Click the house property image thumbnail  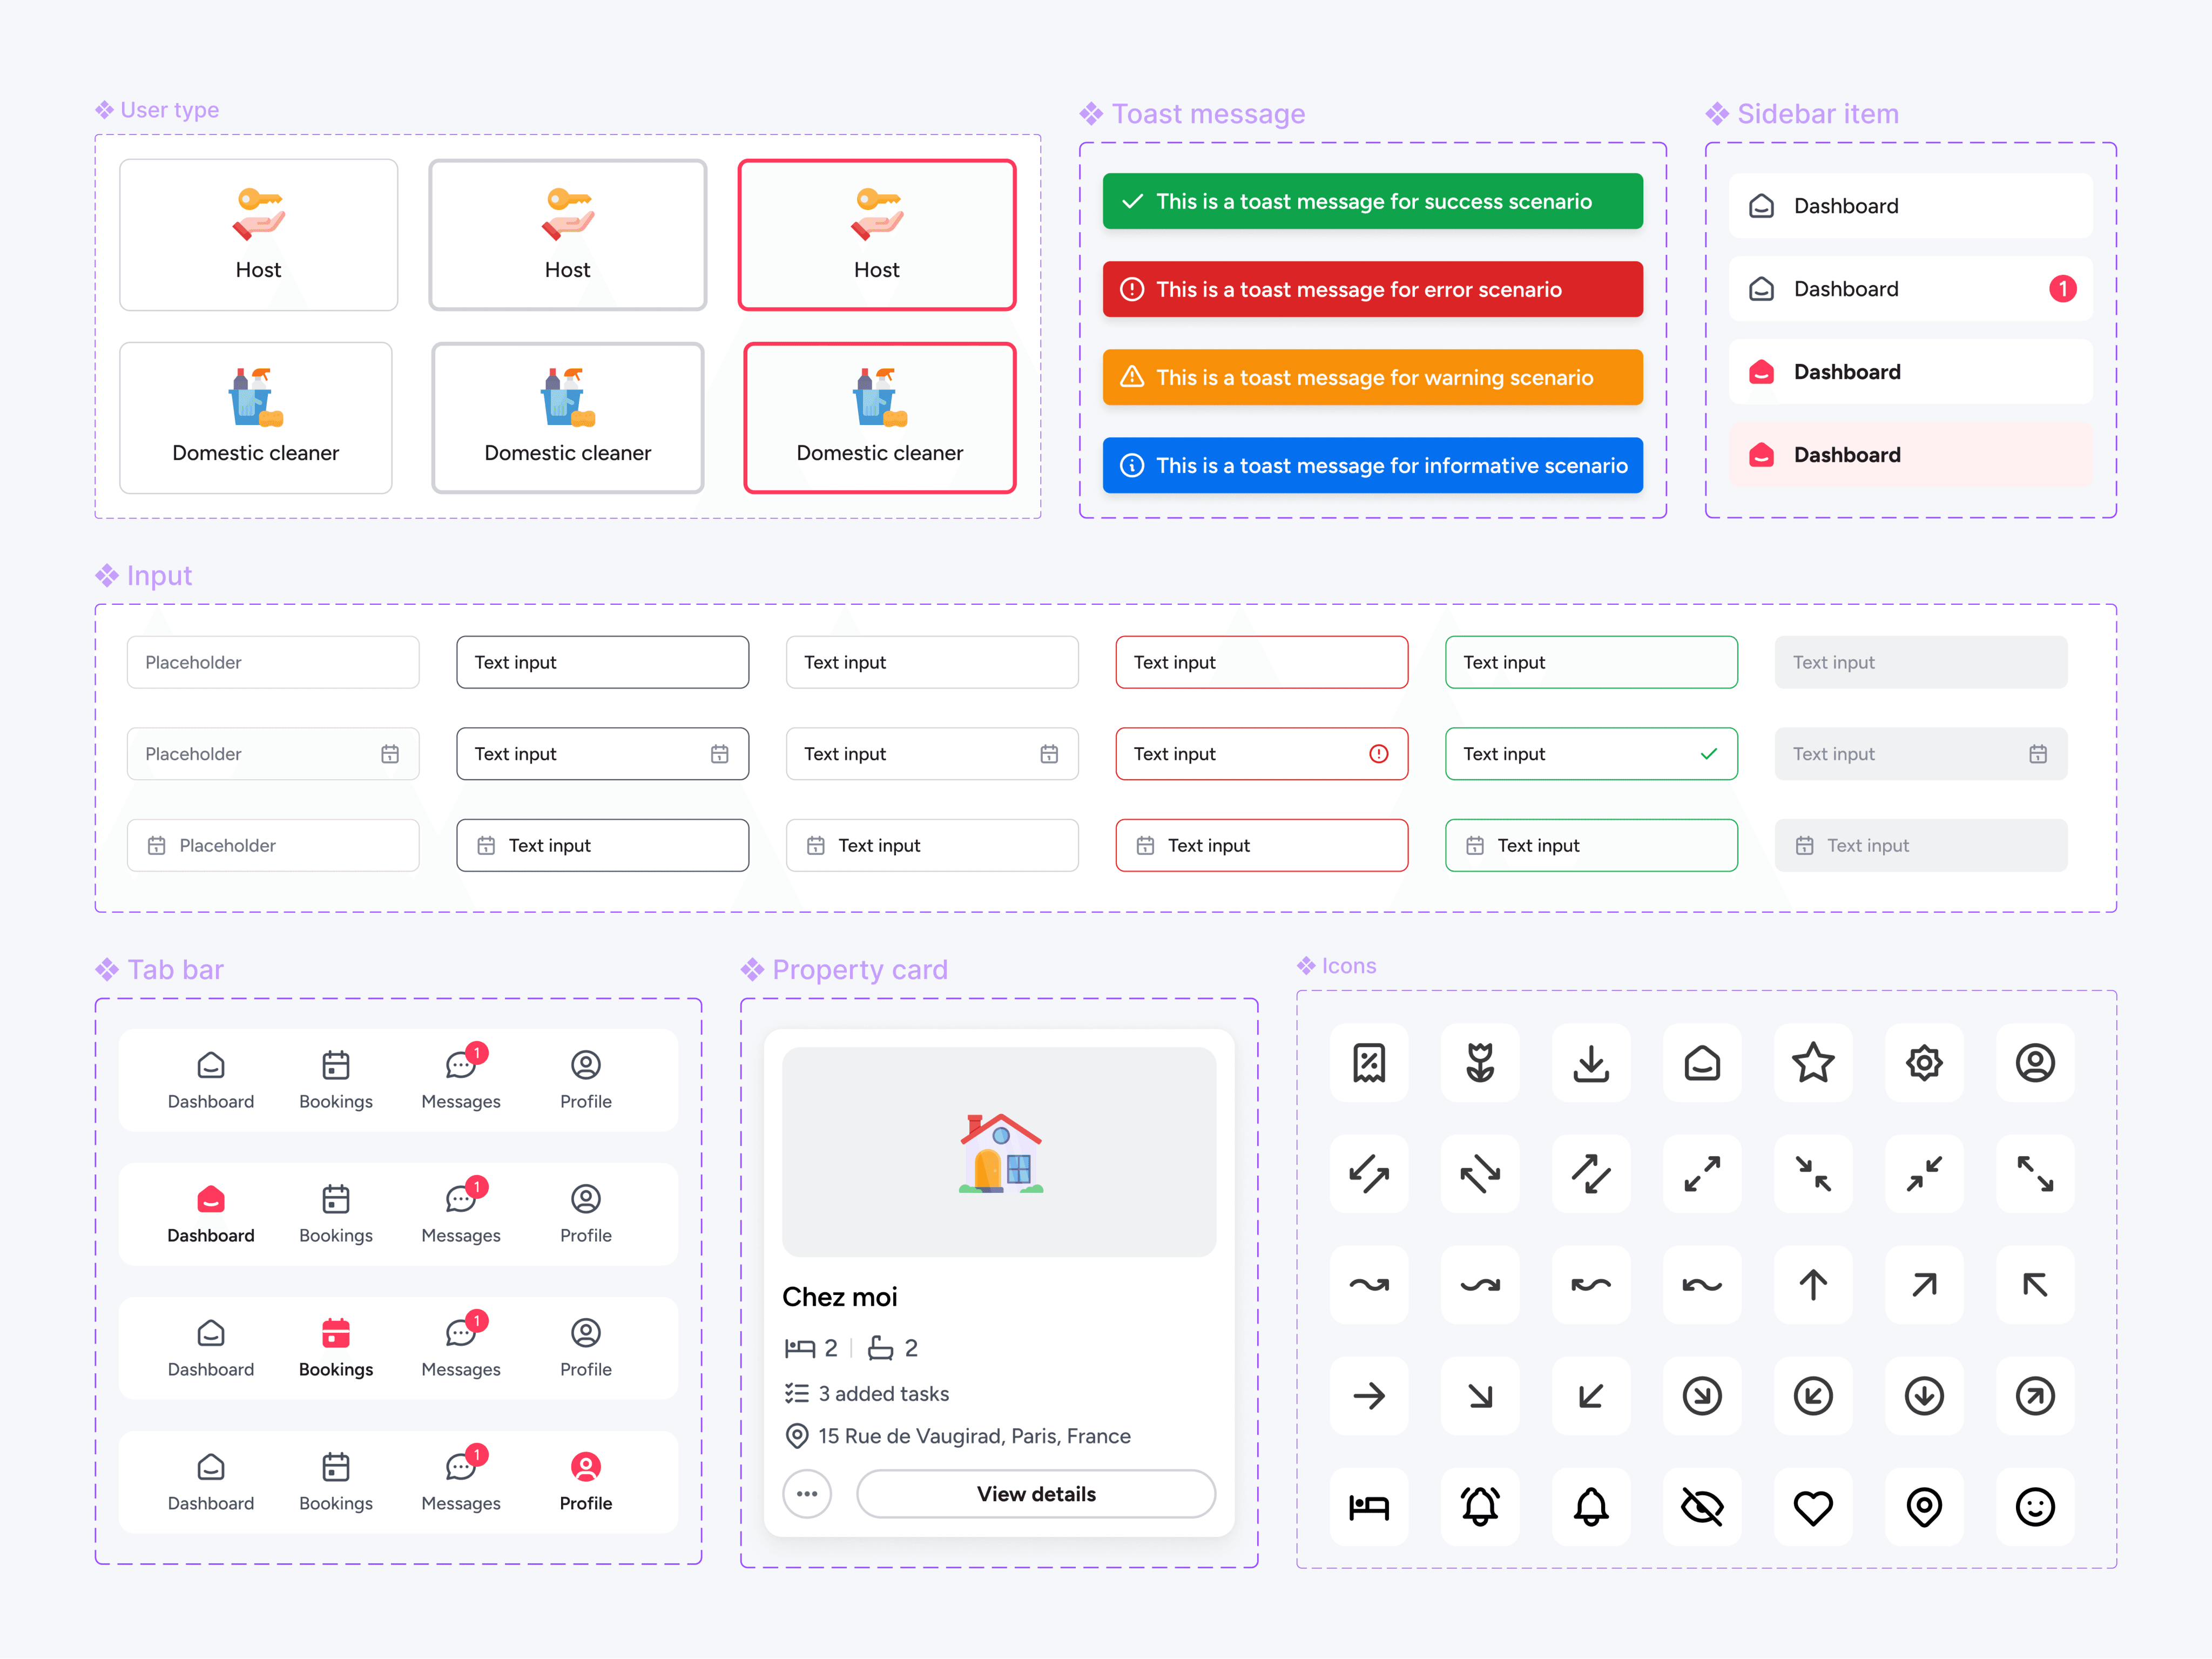coord(999,1152)
